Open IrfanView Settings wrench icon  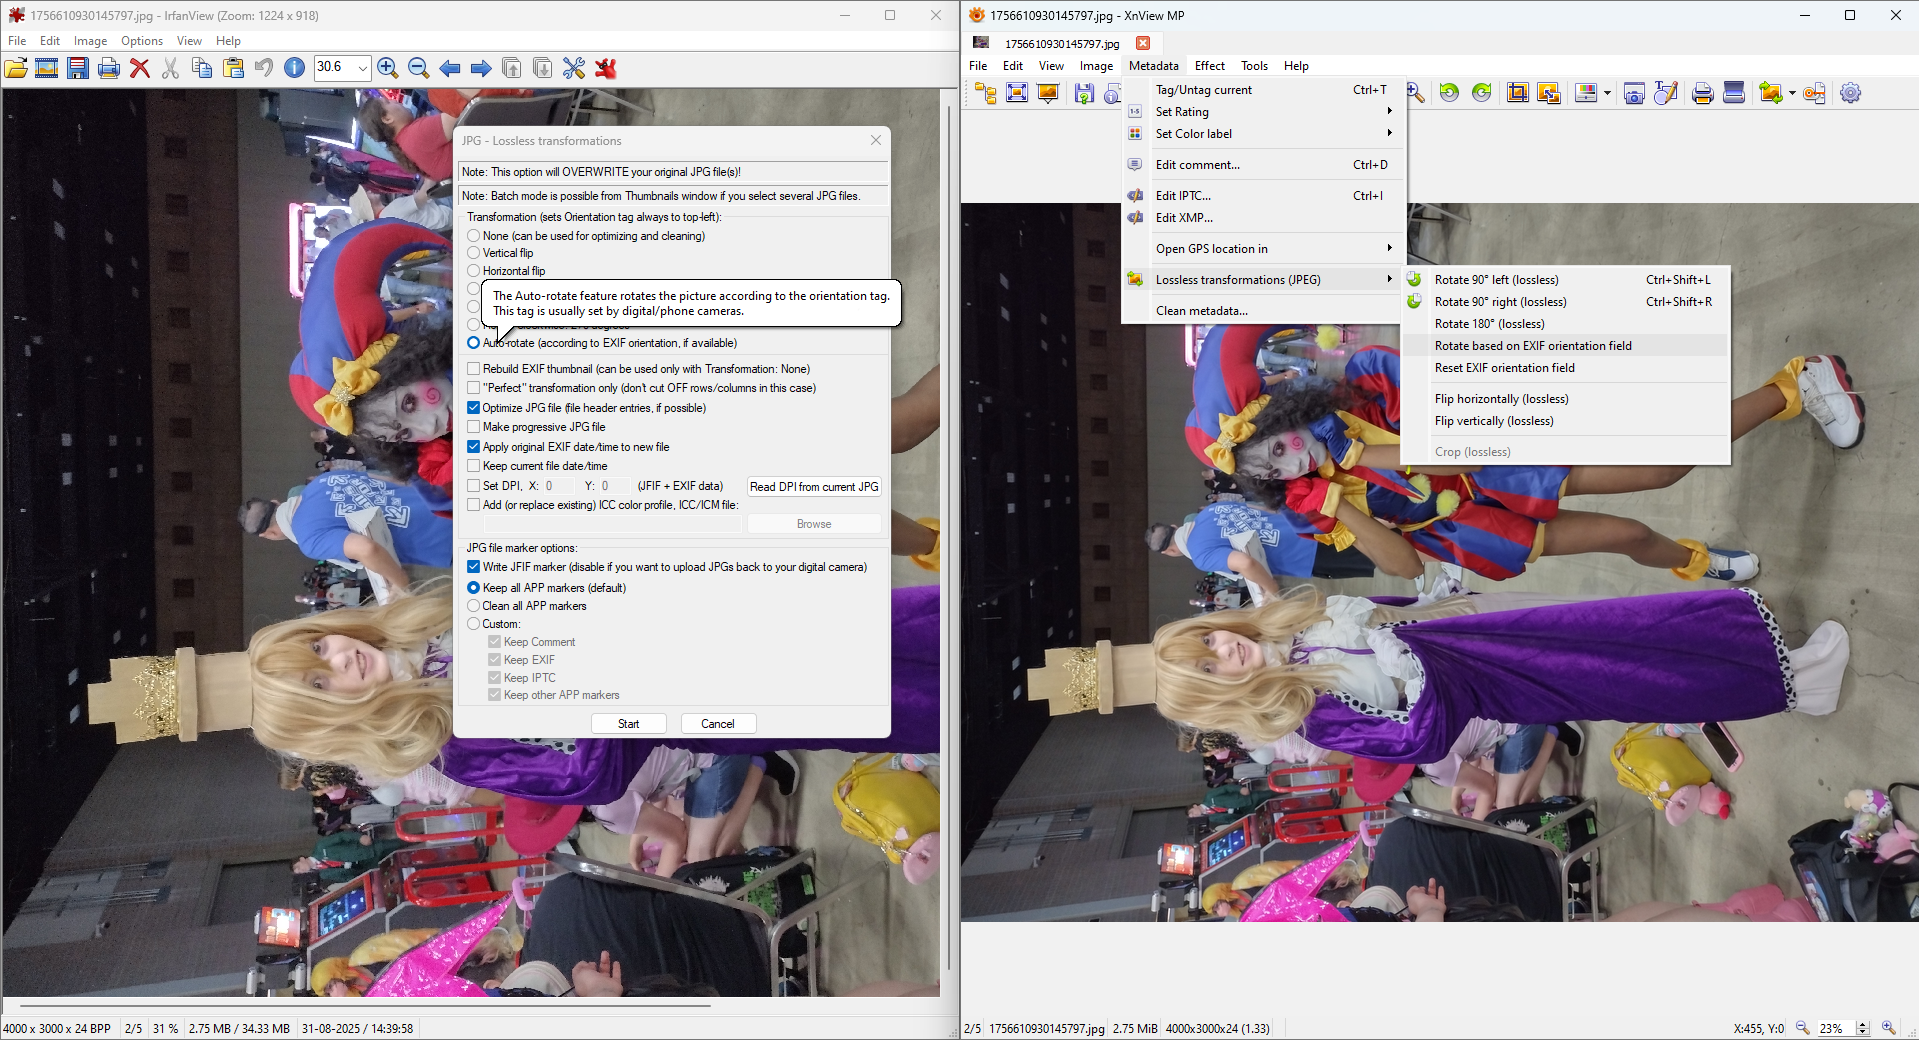click(x=574, y=68)
